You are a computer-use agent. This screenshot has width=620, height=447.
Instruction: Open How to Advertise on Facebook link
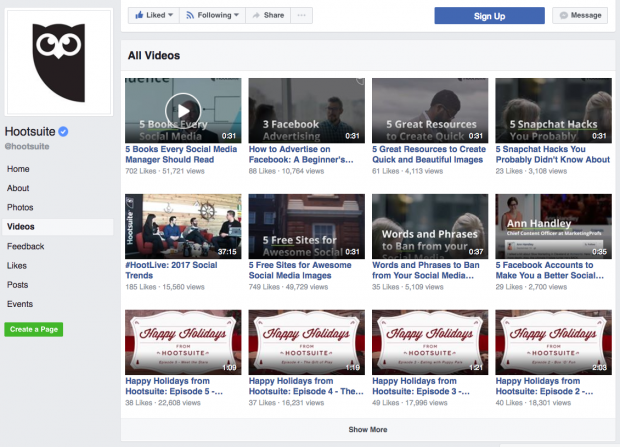[x=301, y=154]
